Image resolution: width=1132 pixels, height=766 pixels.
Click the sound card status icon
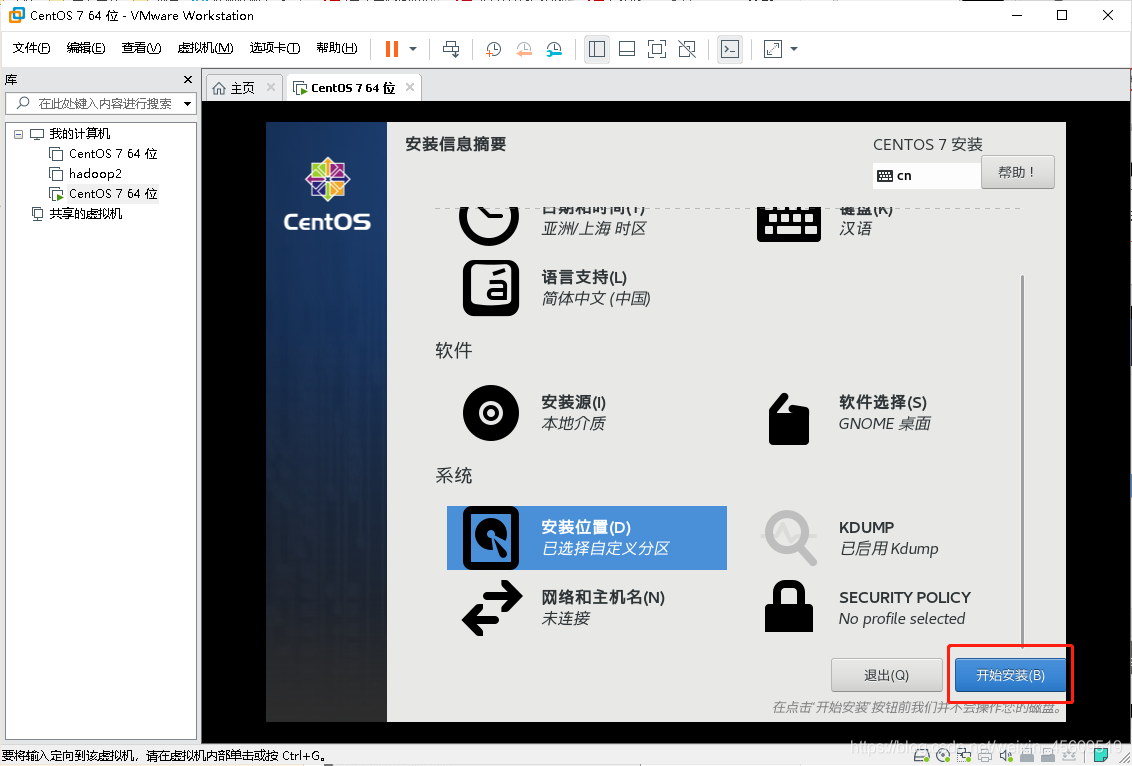click(x=1007, y=756)
